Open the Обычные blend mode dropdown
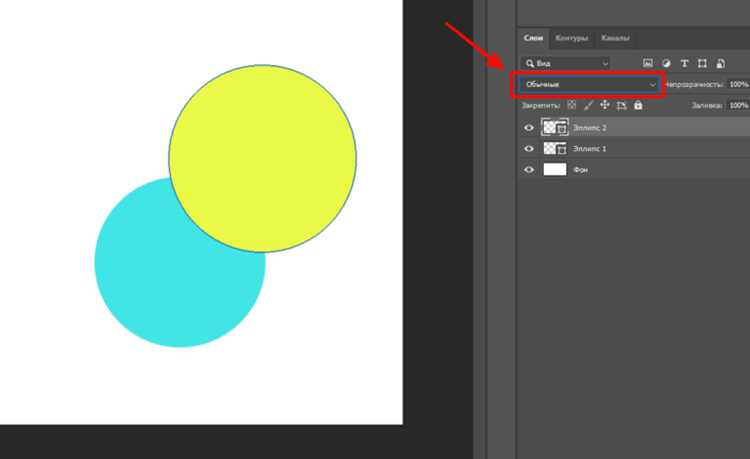 (589, 85)
